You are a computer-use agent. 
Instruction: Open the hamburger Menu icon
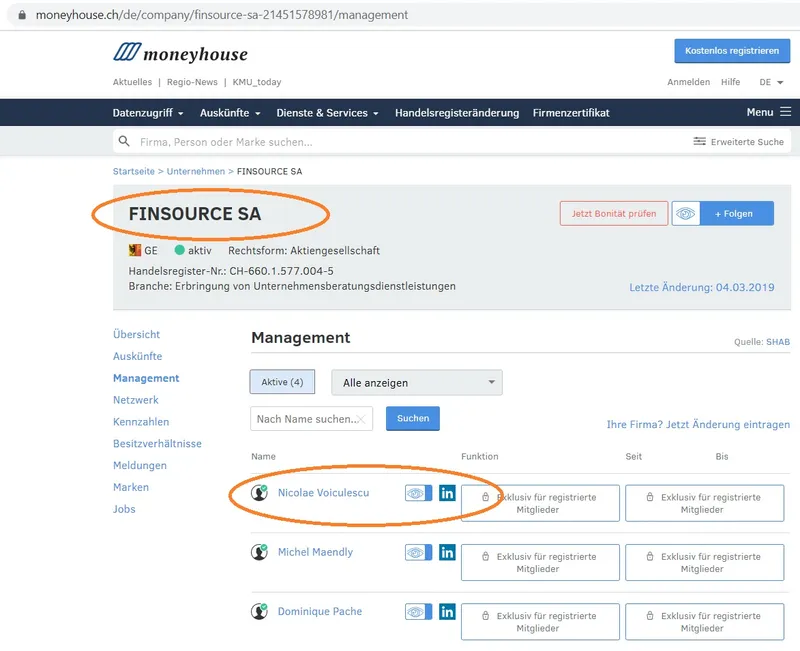(785, 113)
